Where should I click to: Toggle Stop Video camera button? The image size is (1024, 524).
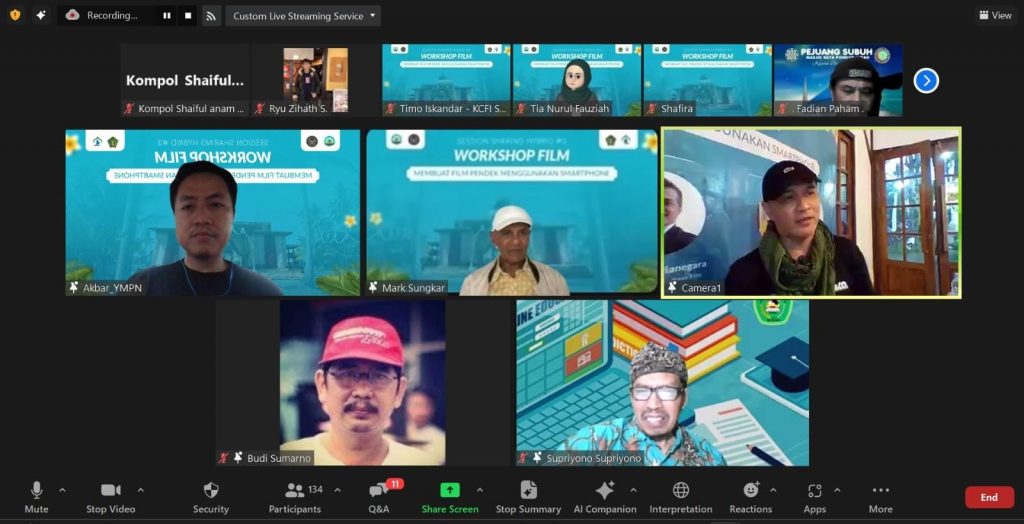[x=110, y=490]
